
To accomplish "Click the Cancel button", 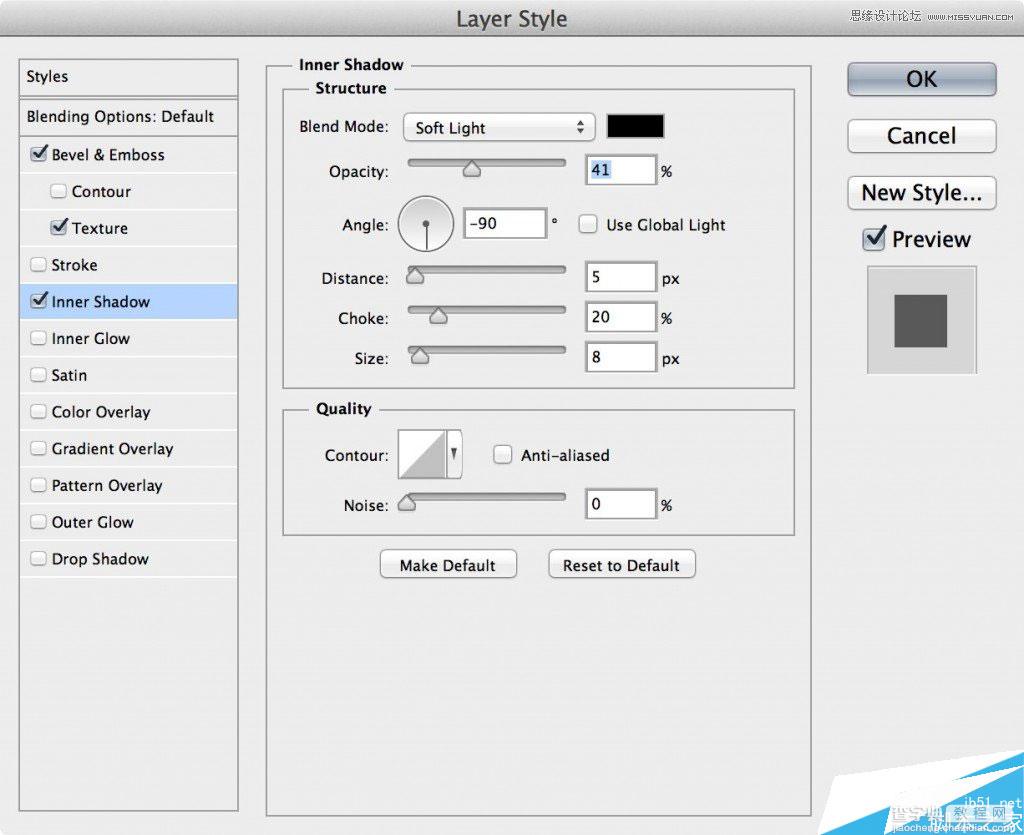I will click(921, 136).
